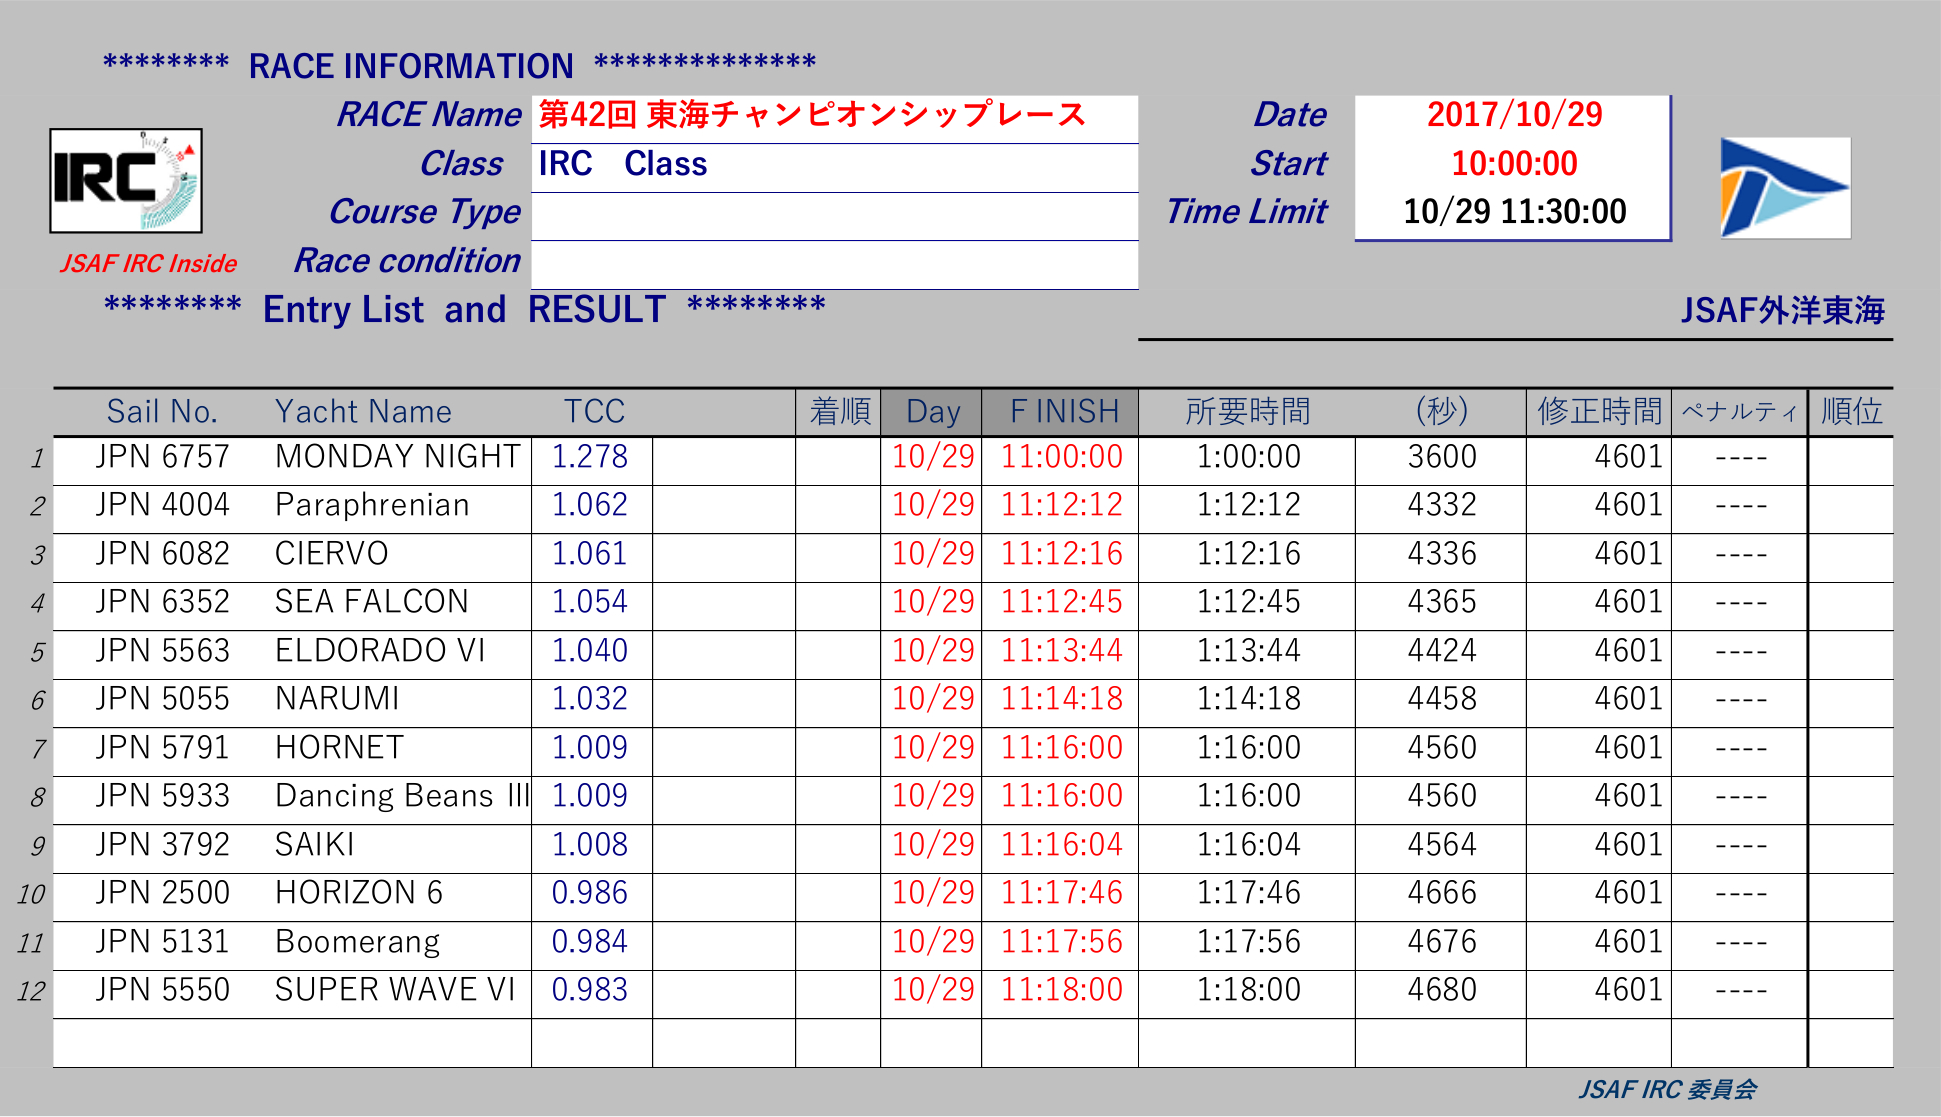The image size is (1941, 1117).
Task: Click the Yacht Name column header
Action: (x=363, y=412)
